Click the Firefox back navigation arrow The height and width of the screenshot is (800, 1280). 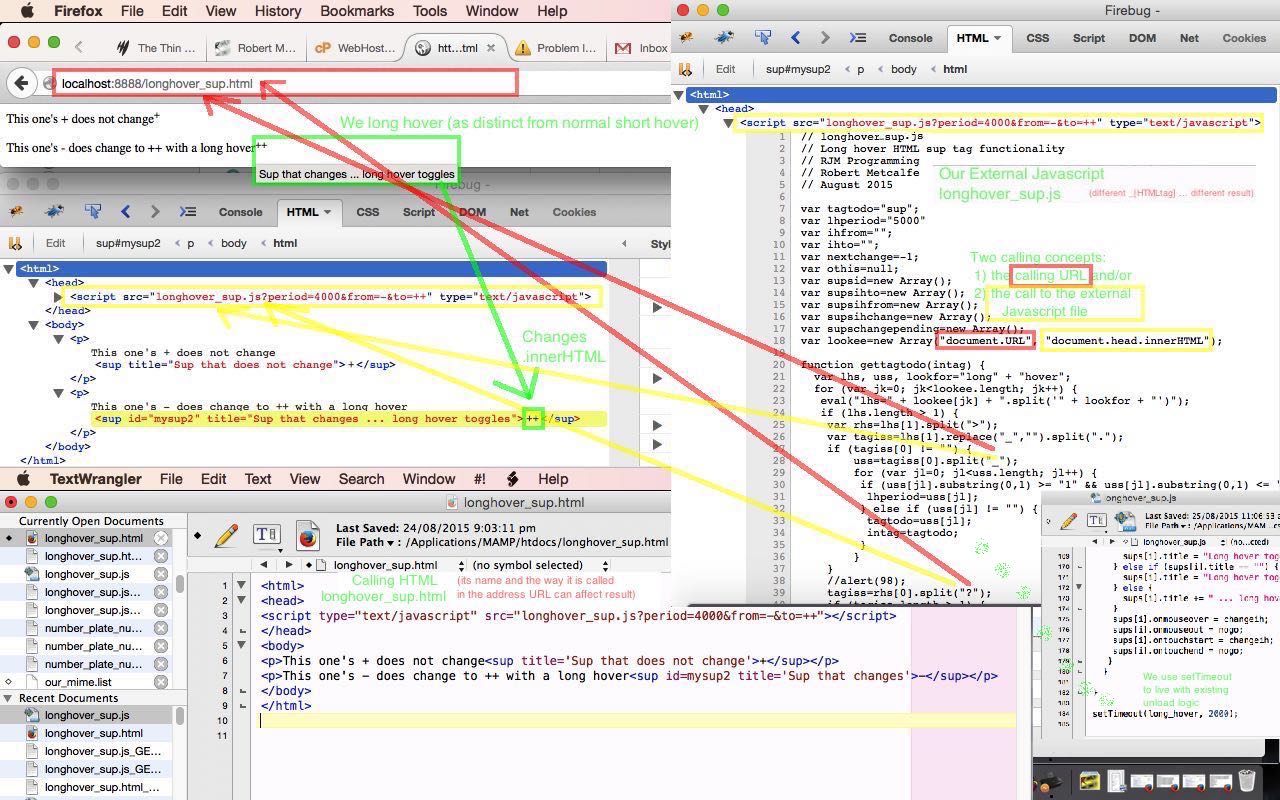(x=21, y=82)
